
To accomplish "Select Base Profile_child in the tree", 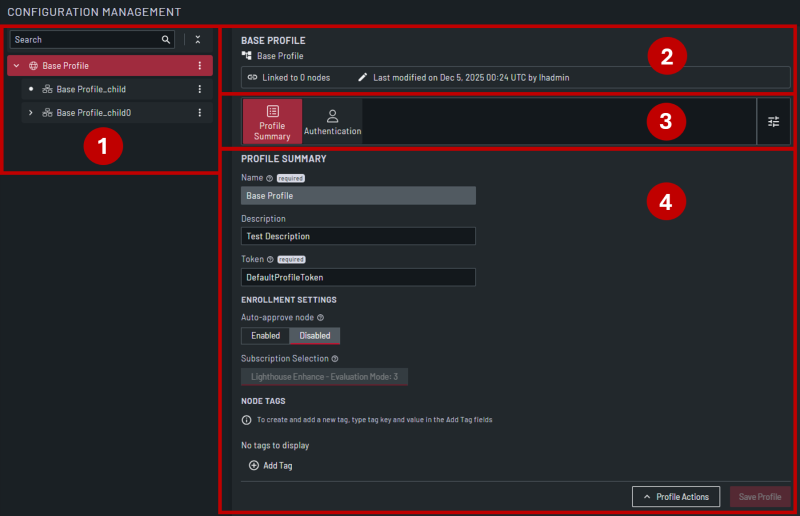I will coord(90,89).
